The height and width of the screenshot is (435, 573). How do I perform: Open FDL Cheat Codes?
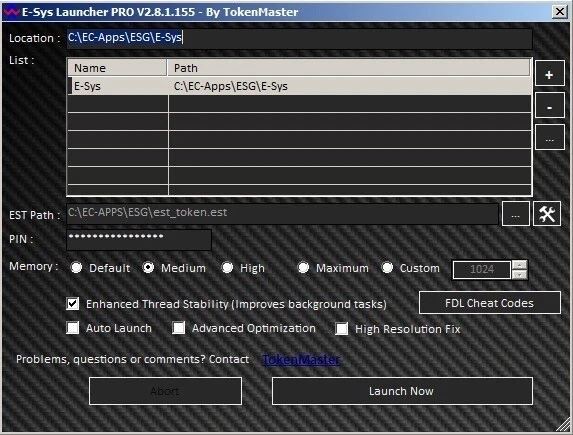[x=490, y=303]
